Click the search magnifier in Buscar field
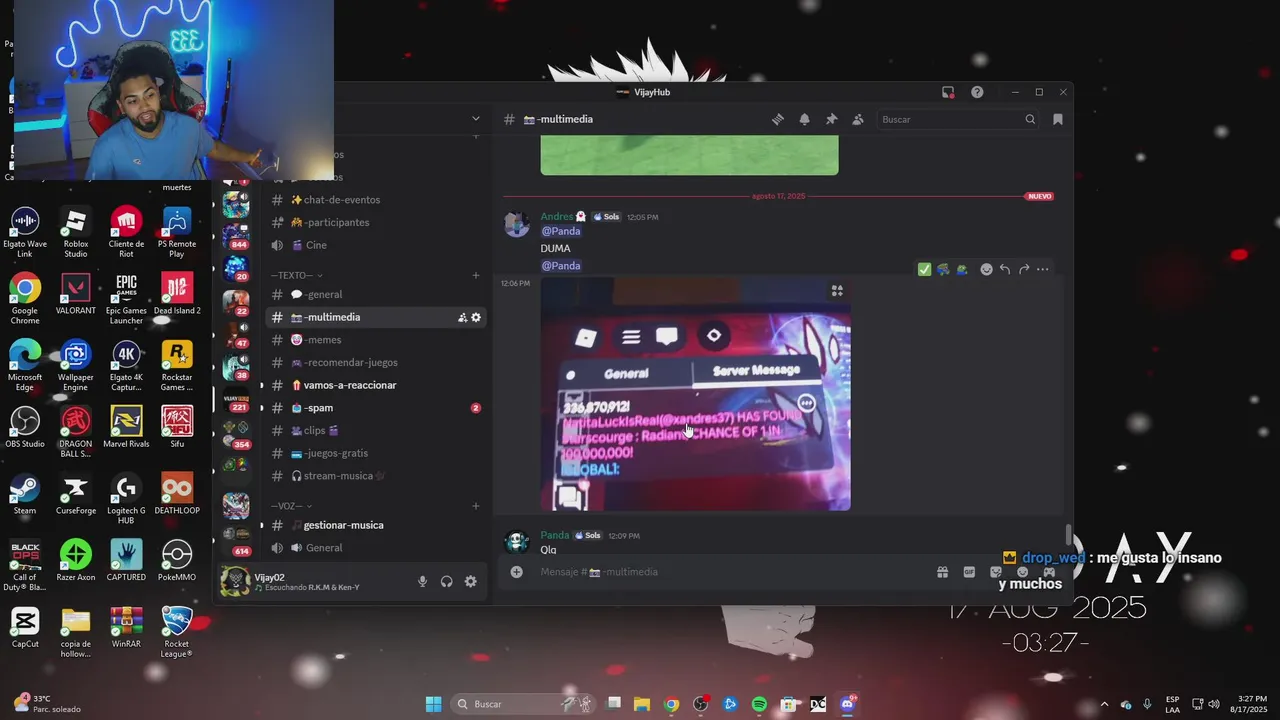Image resolution: width=1280 pixels, height=720 pixels. tap(1030, 119)
